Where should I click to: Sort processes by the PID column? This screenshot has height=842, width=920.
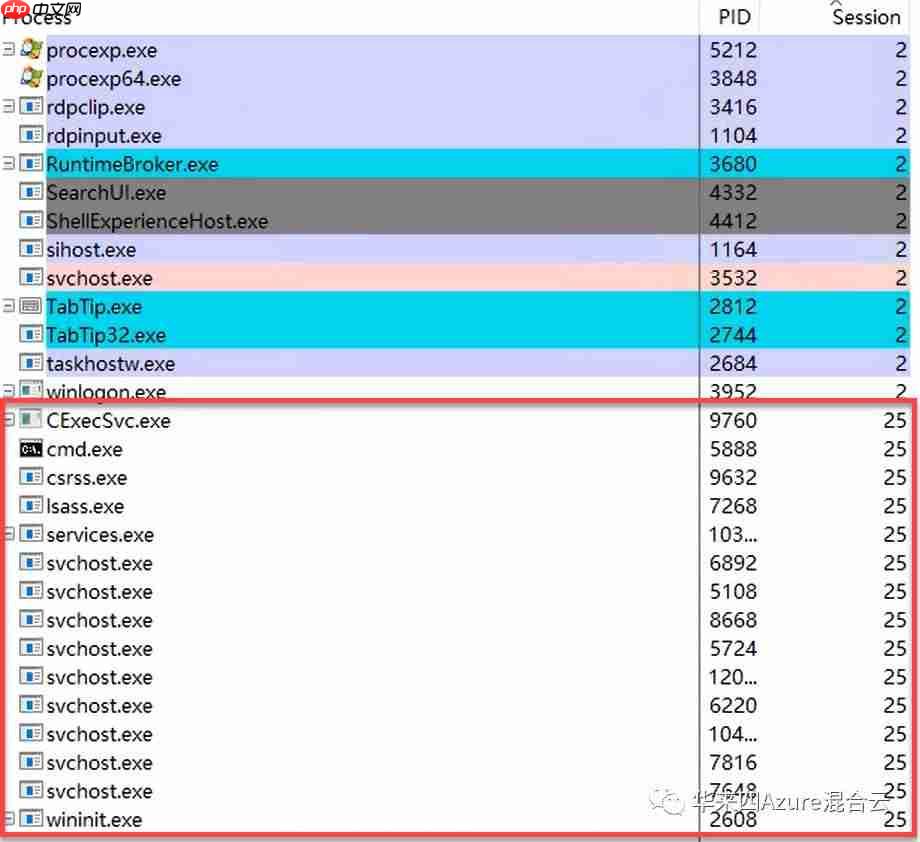pyautogui.click(x=732, y=16)
